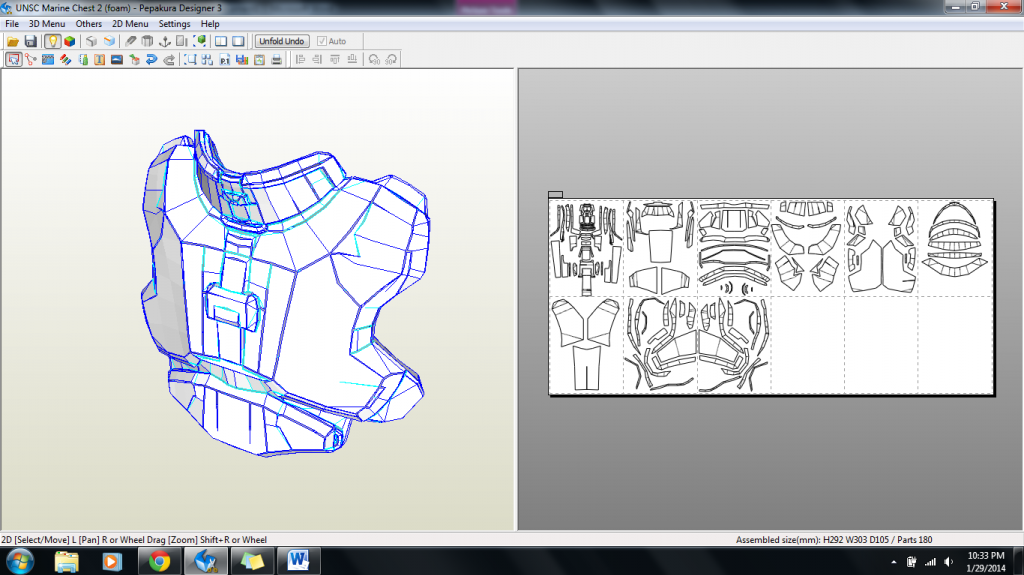
Task: Open File Explorer from taskbar
Action: point(66,561)
